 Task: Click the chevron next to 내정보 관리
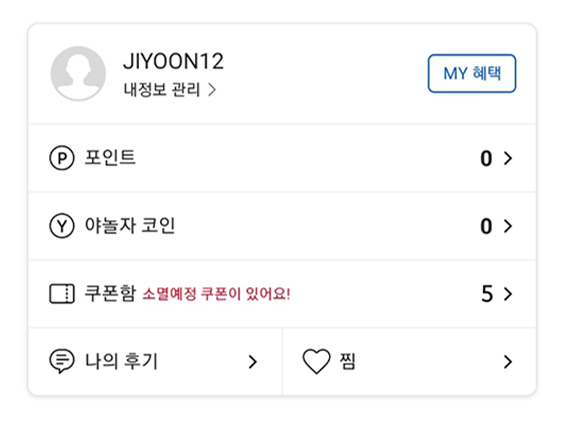(212, 90)
